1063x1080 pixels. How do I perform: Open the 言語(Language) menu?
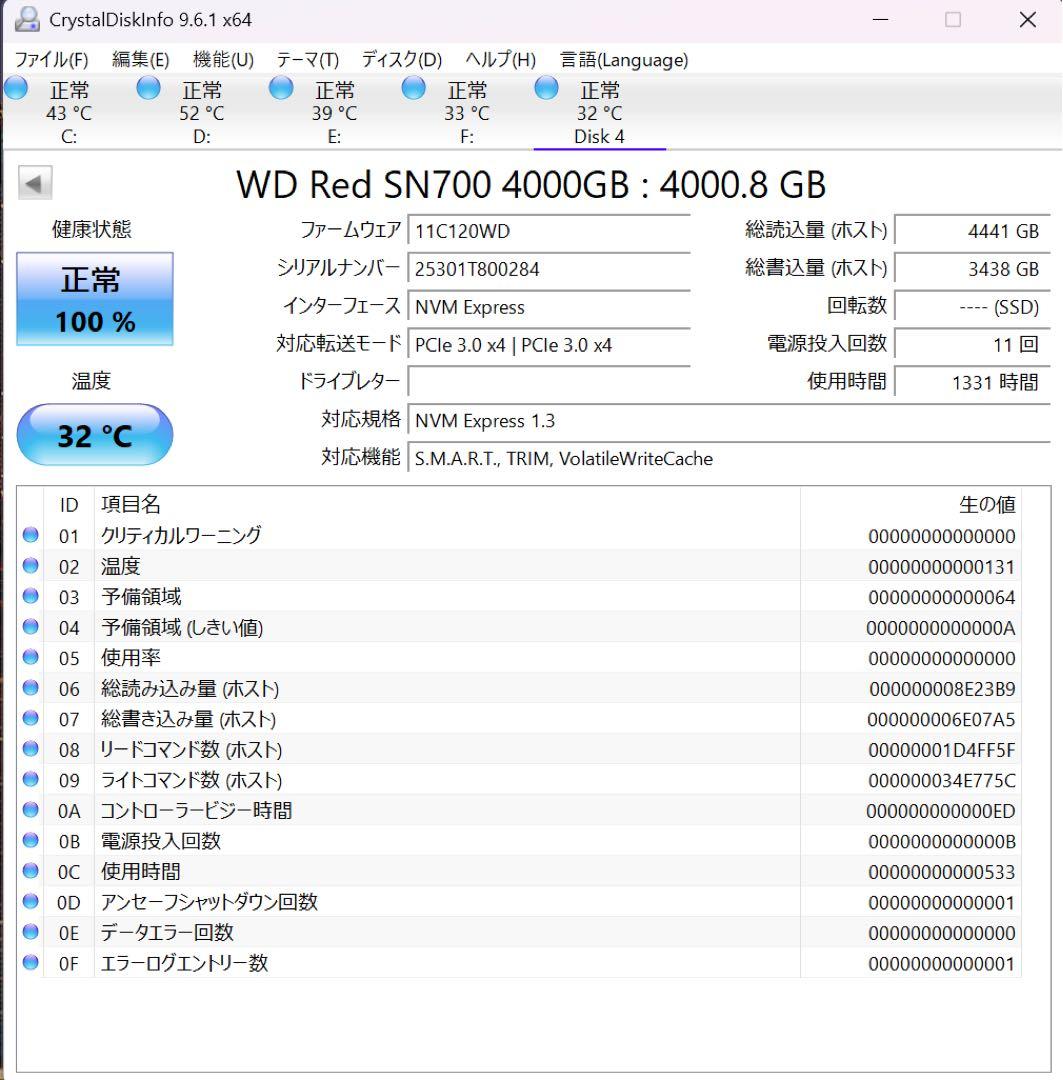click(623, 60)
